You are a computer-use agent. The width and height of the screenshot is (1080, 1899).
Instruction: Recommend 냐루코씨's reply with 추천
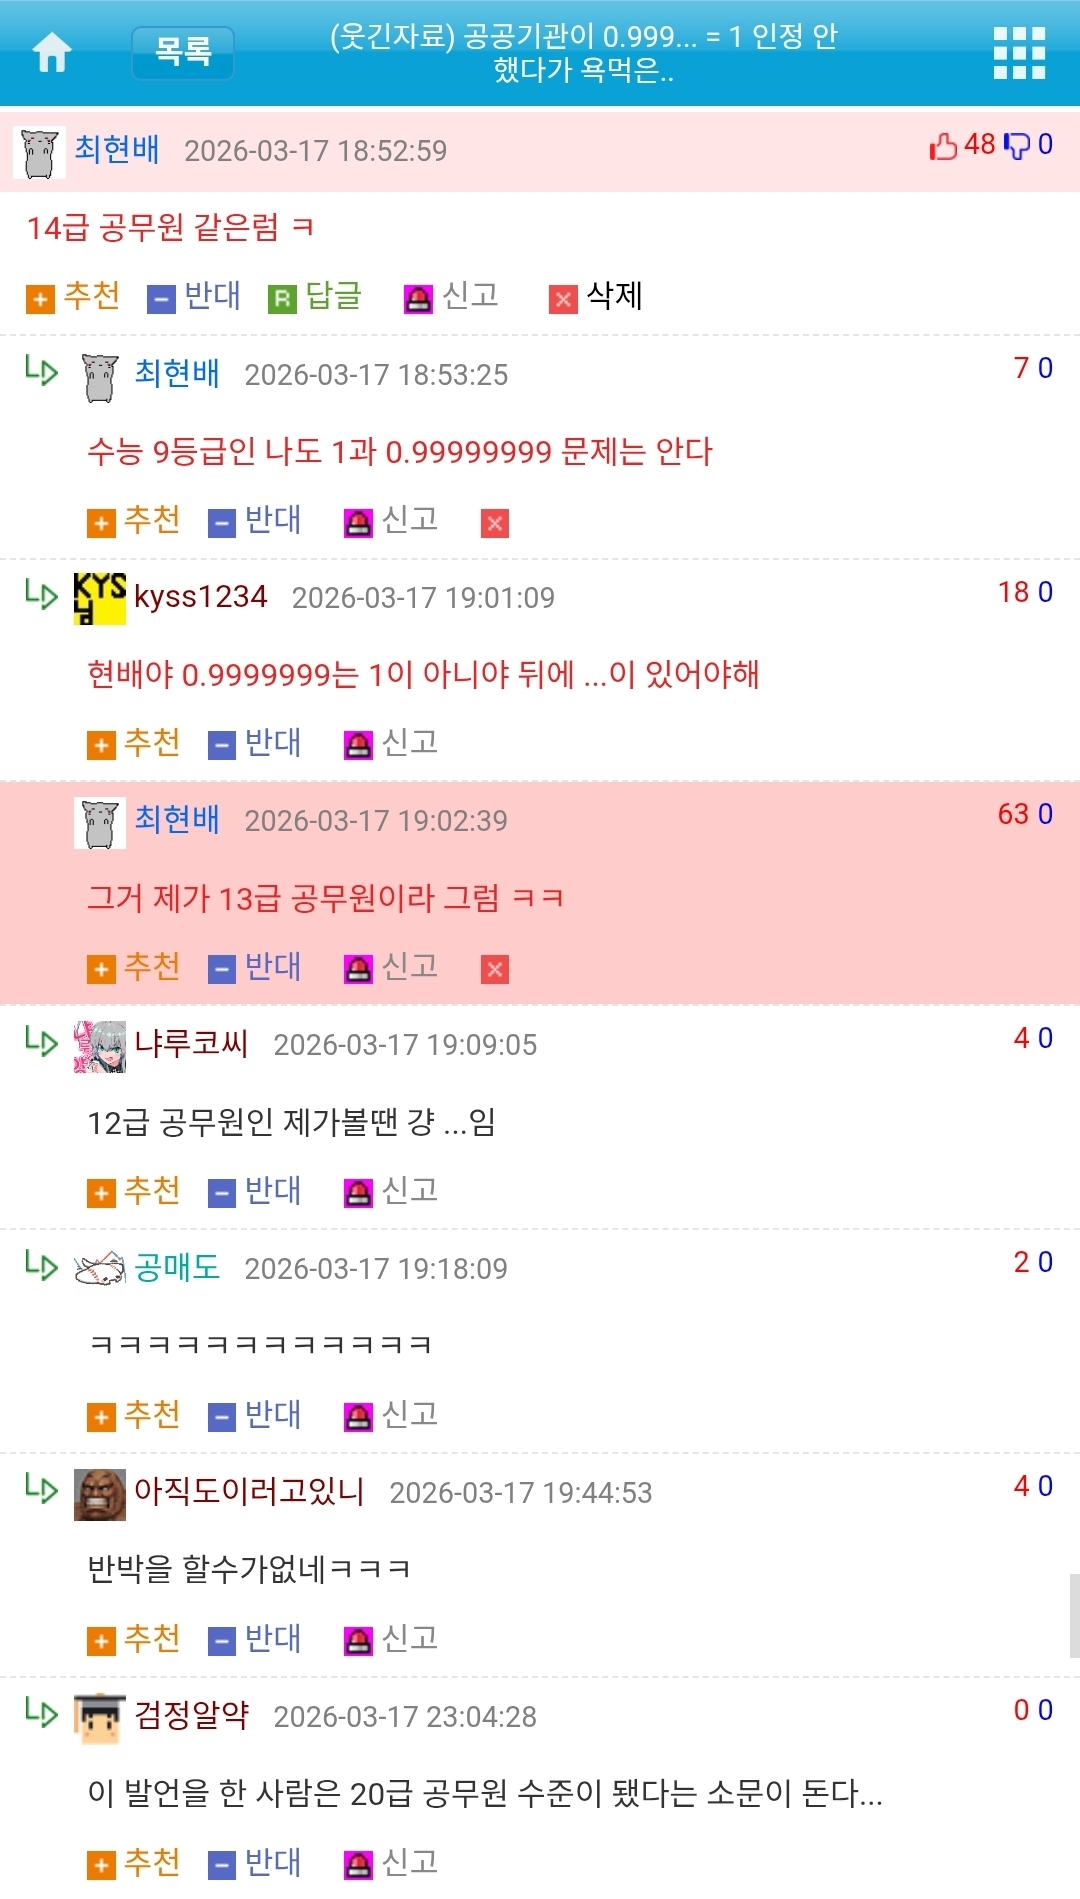[134, 1191]
